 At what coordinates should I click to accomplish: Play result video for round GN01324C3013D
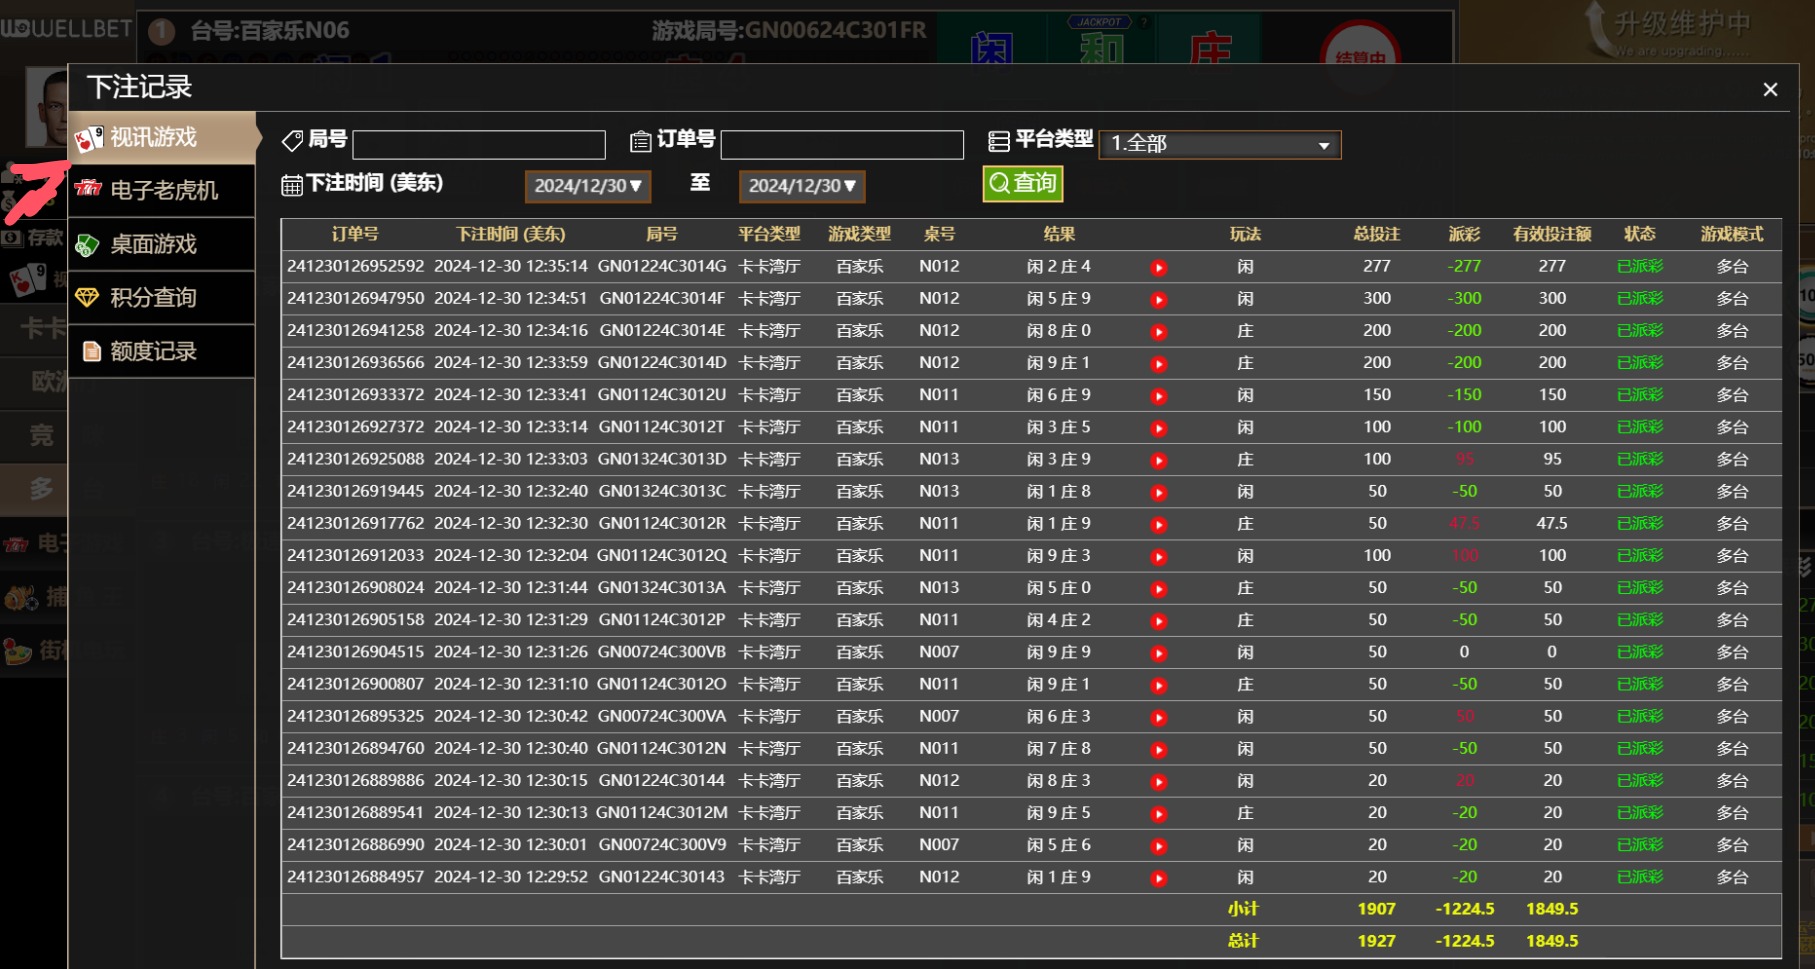(1158, 460)
